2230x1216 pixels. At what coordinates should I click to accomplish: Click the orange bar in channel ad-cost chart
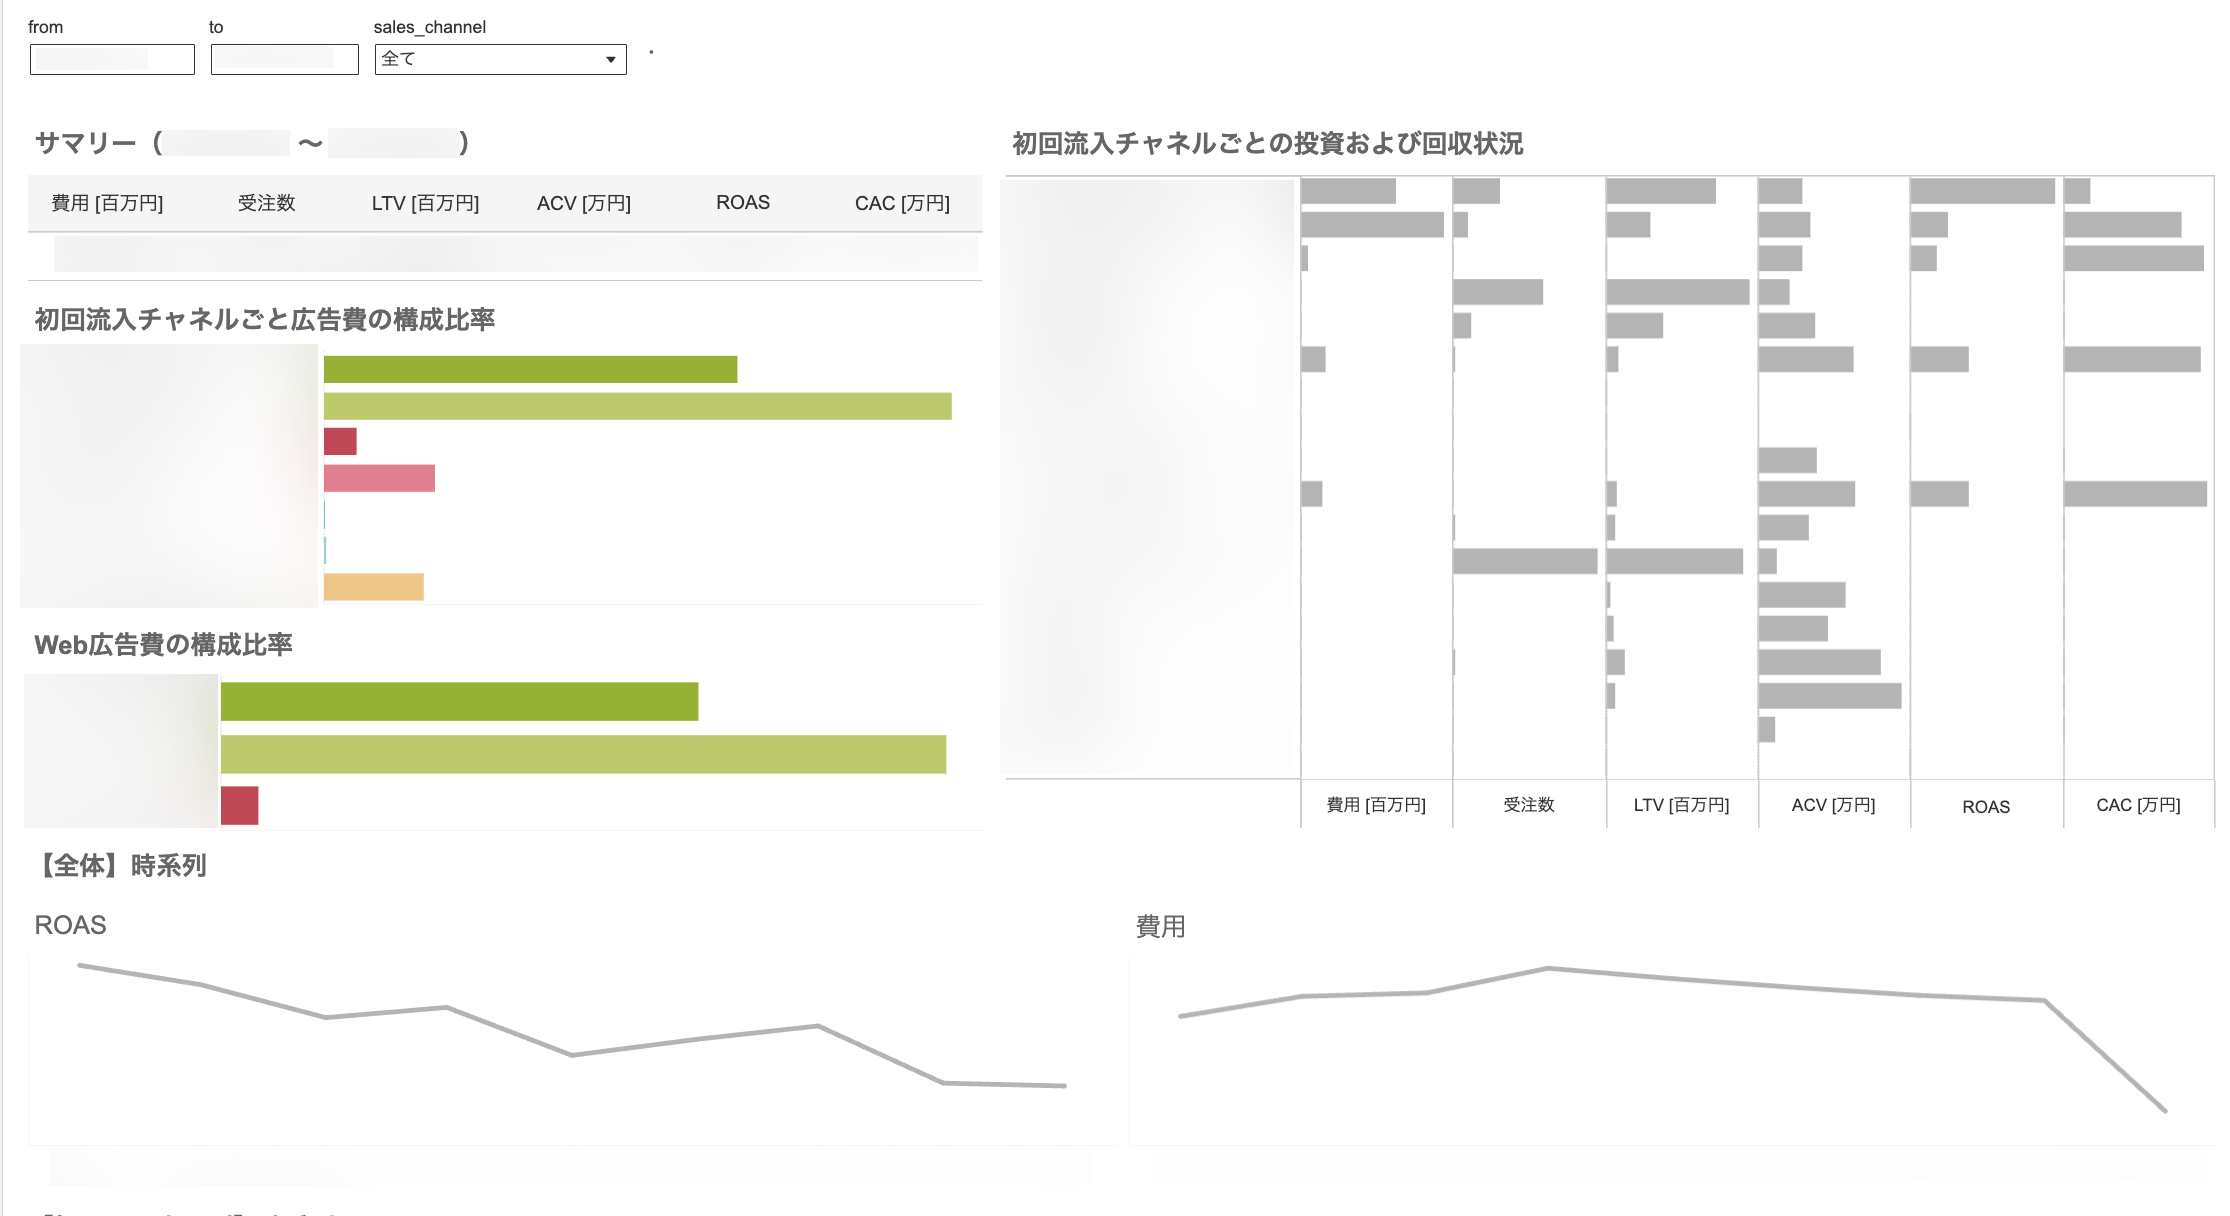tap(373, 587)
